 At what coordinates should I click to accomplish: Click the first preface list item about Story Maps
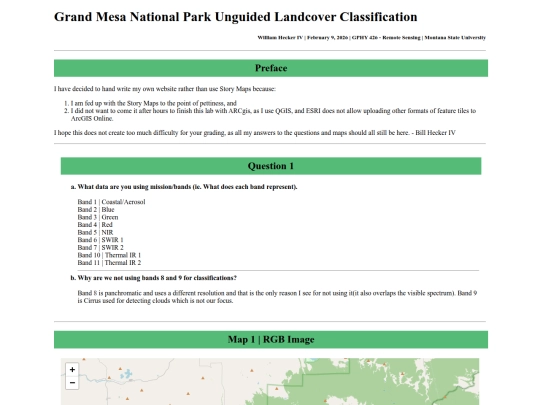(154, 103)
